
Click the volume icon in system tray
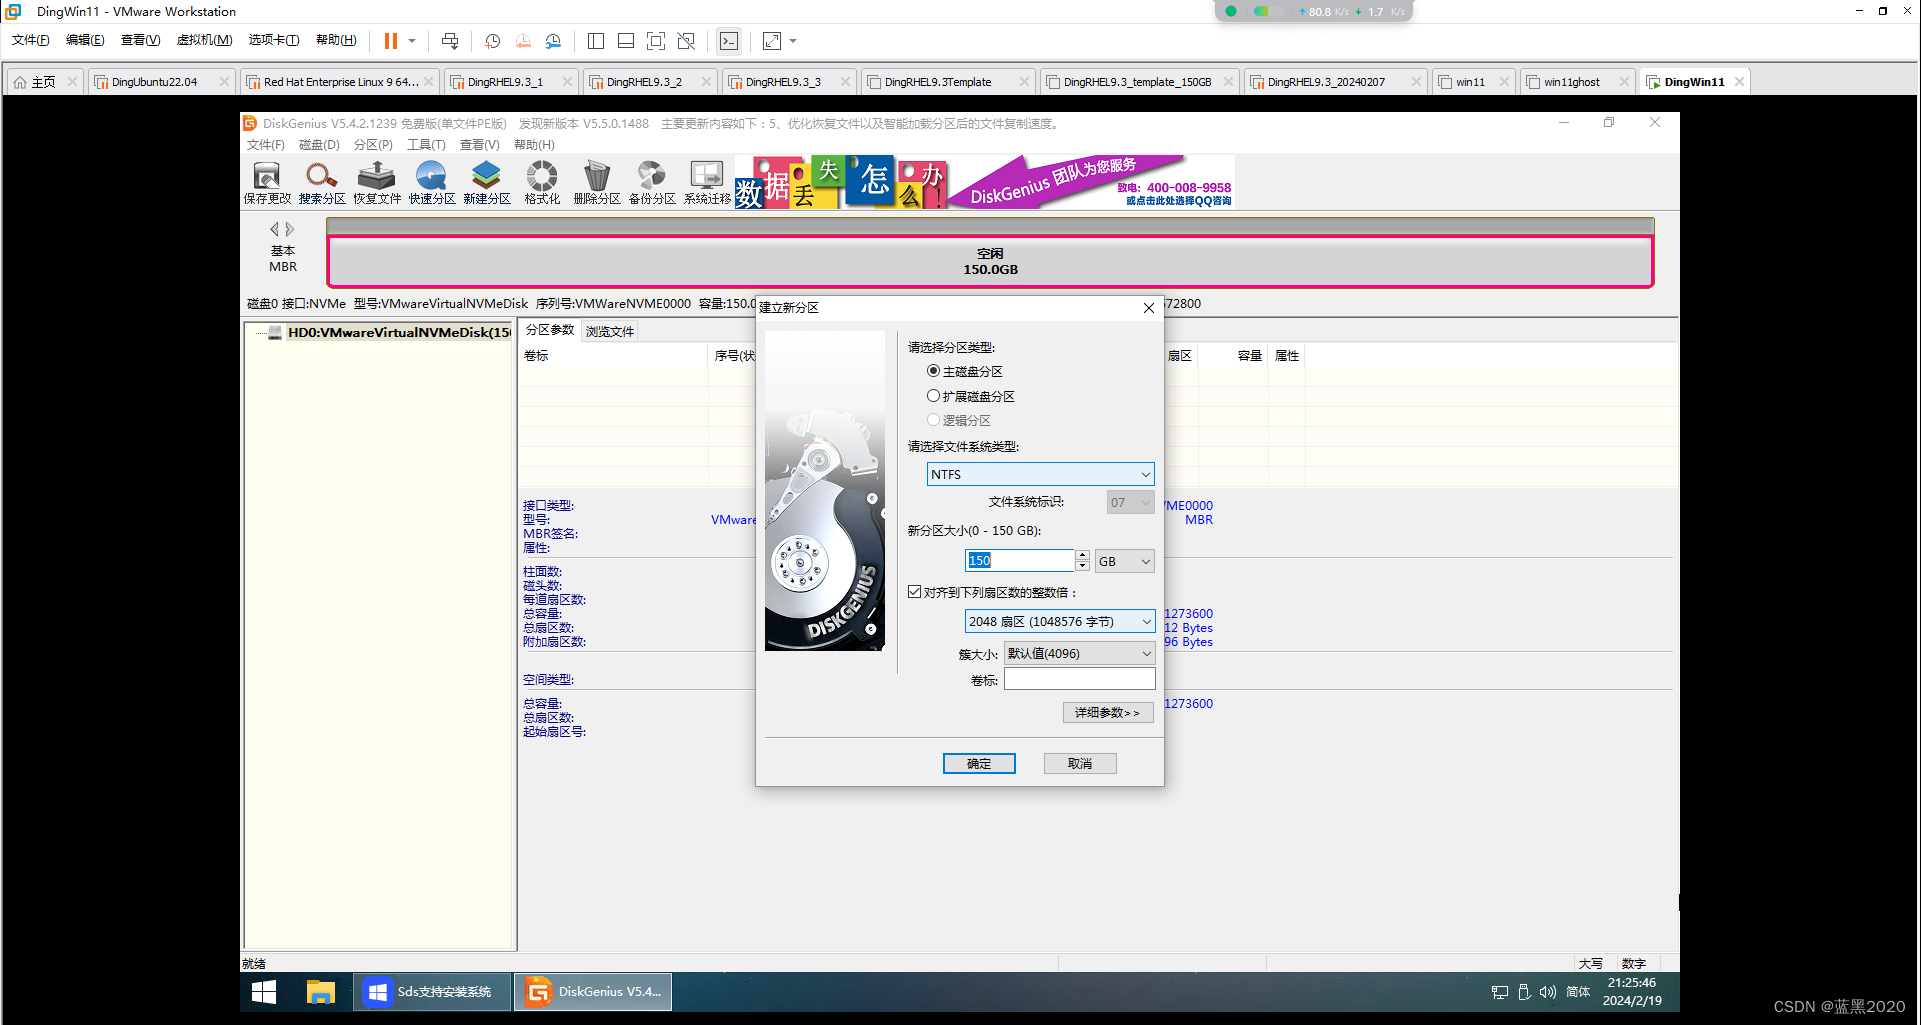coord(1548,992)
